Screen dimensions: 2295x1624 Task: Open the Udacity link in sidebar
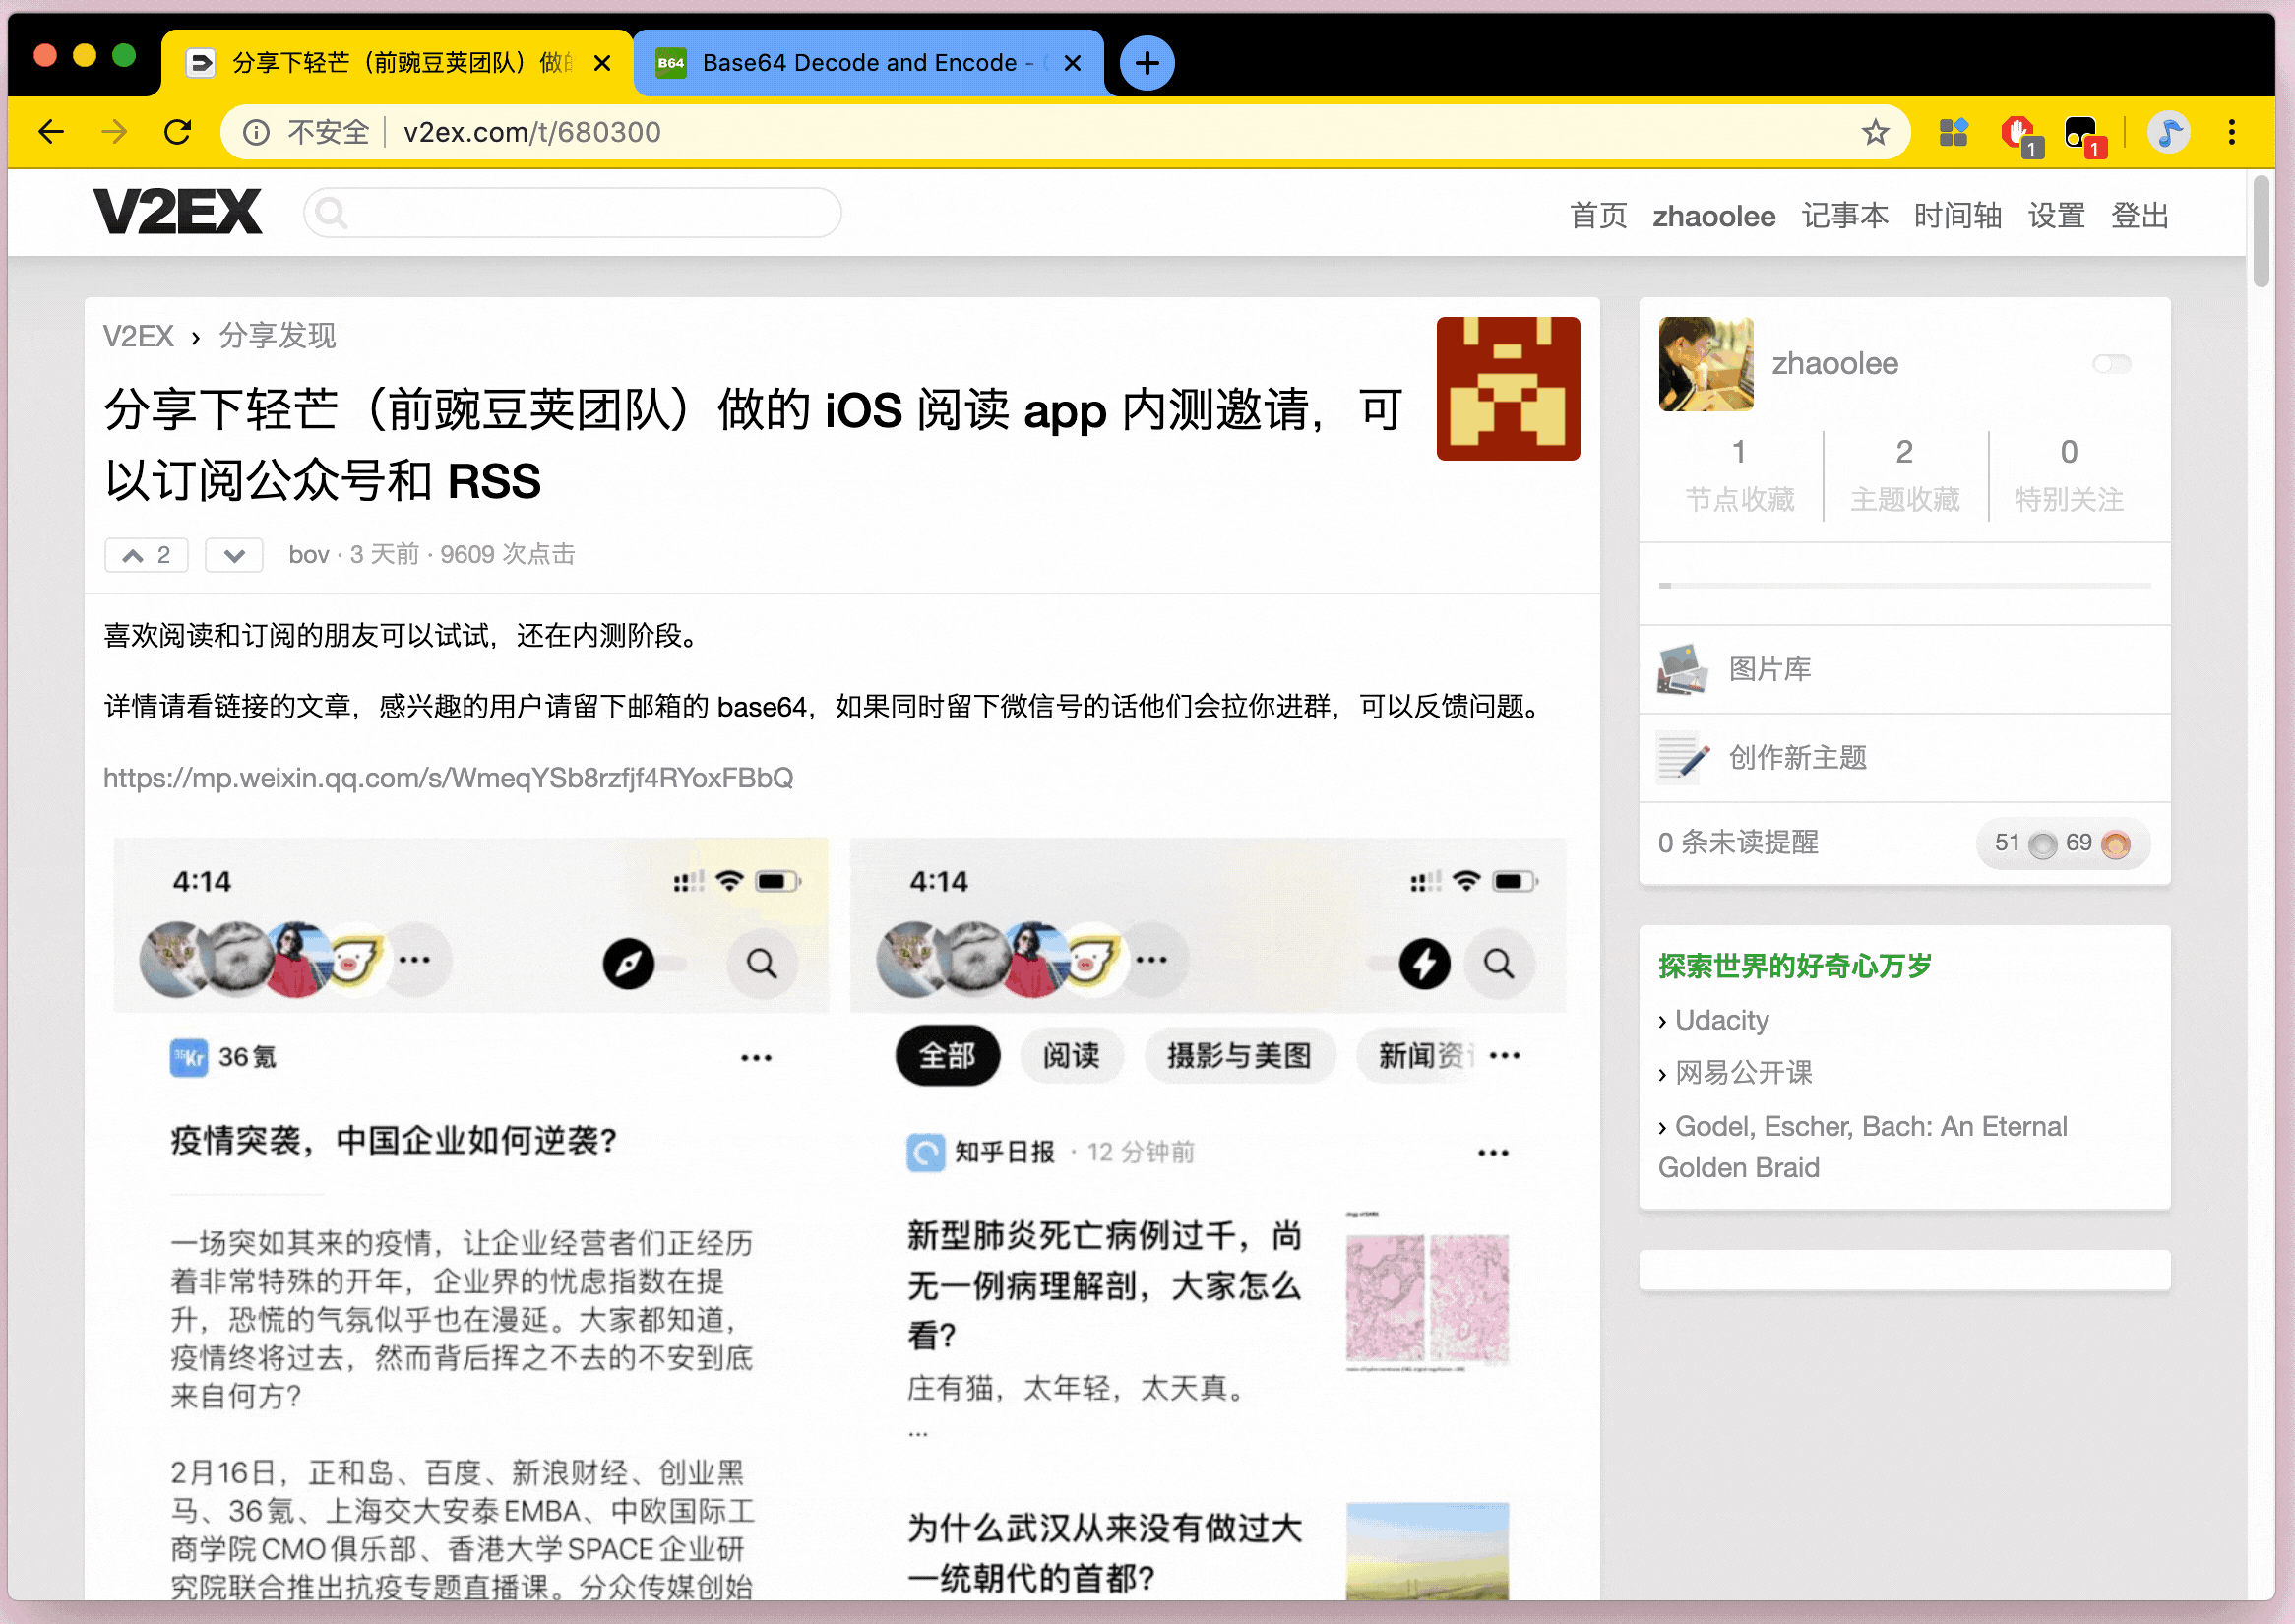coord(1721,1020)
